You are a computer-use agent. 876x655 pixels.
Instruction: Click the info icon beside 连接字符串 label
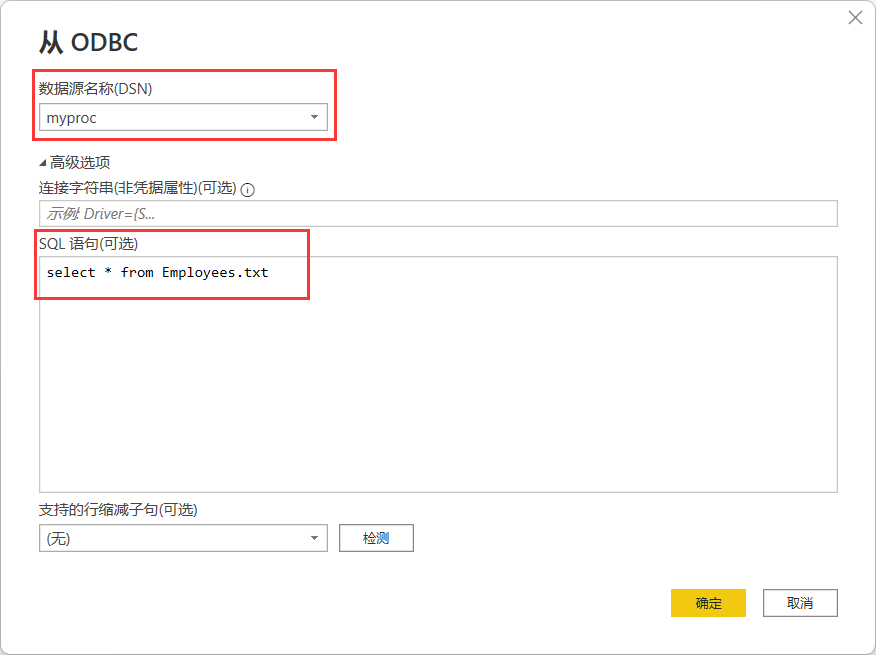point(248,189)
